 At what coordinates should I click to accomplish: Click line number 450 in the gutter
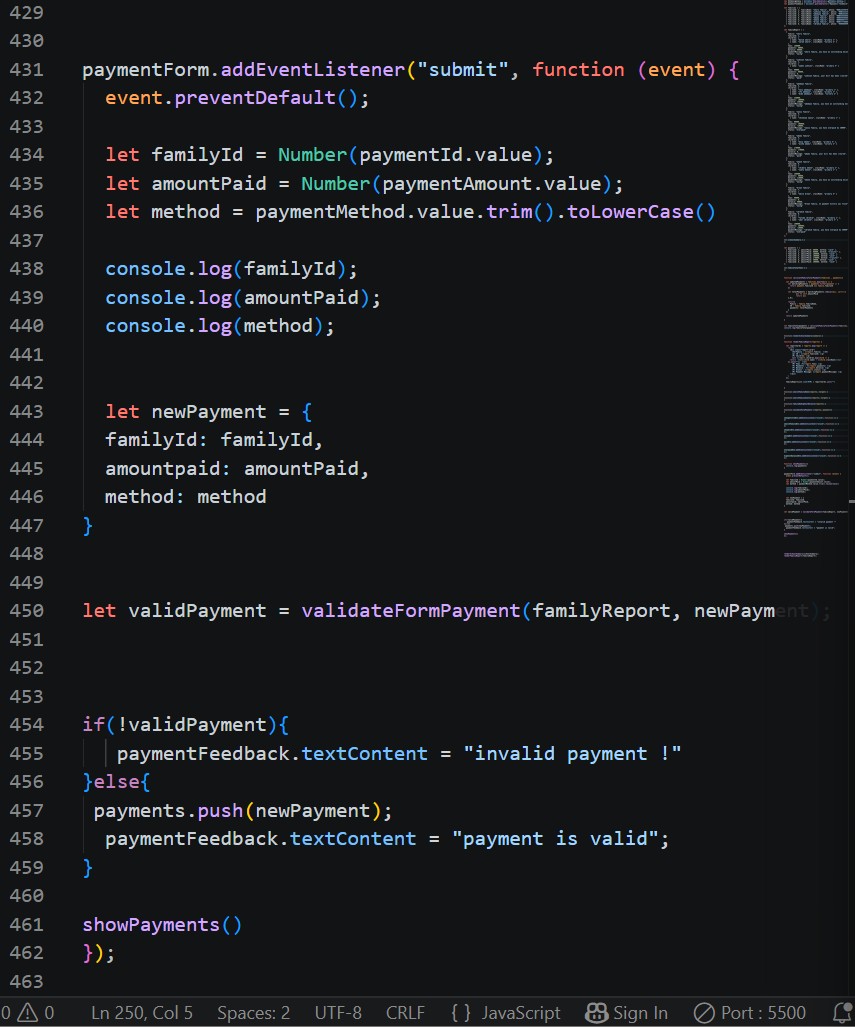pos(26,610)
